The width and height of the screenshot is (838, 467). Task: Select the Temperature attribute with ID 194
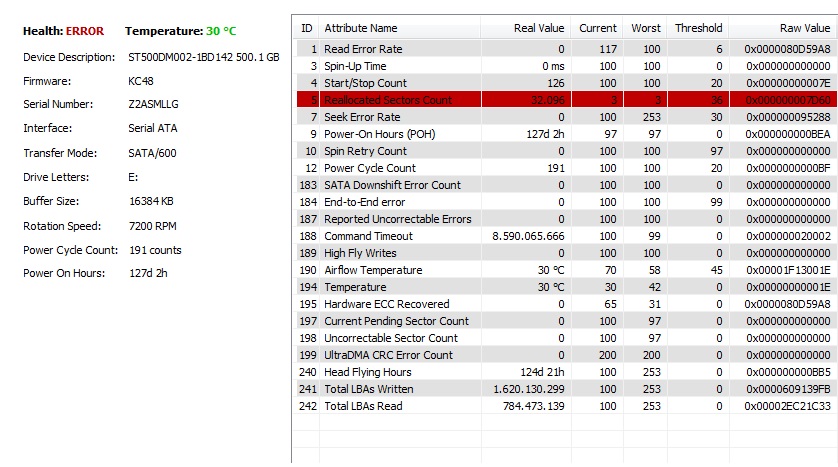[x=565, y=287]
